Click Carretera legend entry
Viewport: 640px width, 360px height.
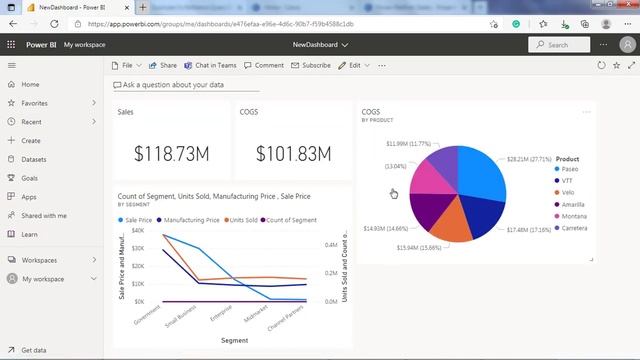pyautogui.click(x=571, y=228)
